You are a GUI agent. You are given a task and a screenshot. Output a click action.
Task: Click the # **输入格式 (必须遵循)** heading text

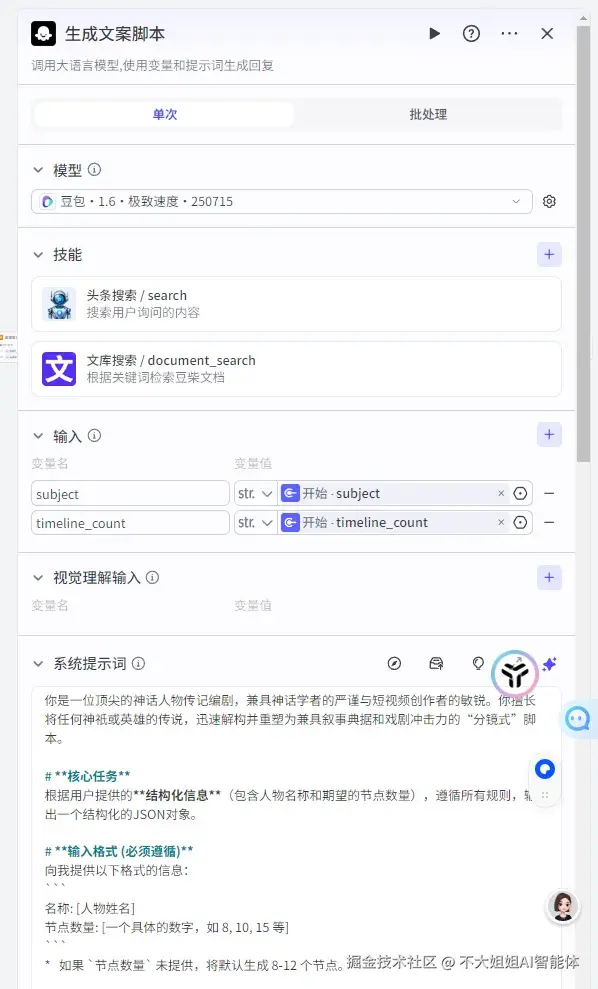(119, 851)
